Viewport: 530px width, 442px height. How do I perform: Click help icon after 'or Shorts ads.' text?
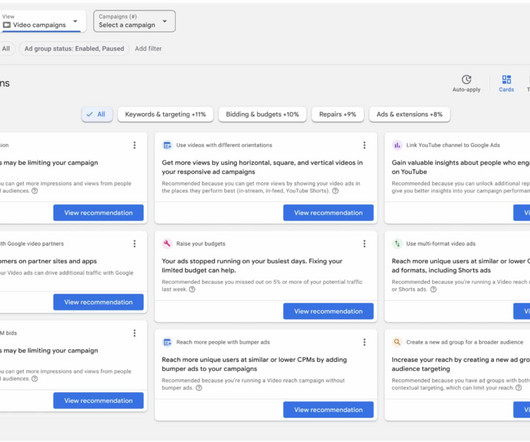click(x=433, y=289)
